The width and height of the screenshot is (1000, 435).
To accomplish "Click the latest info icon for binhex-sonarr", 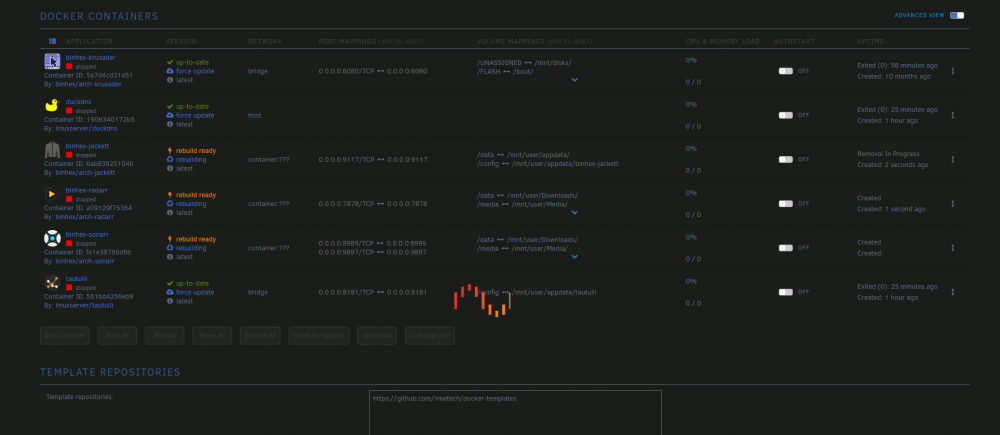I will [170, 257].
